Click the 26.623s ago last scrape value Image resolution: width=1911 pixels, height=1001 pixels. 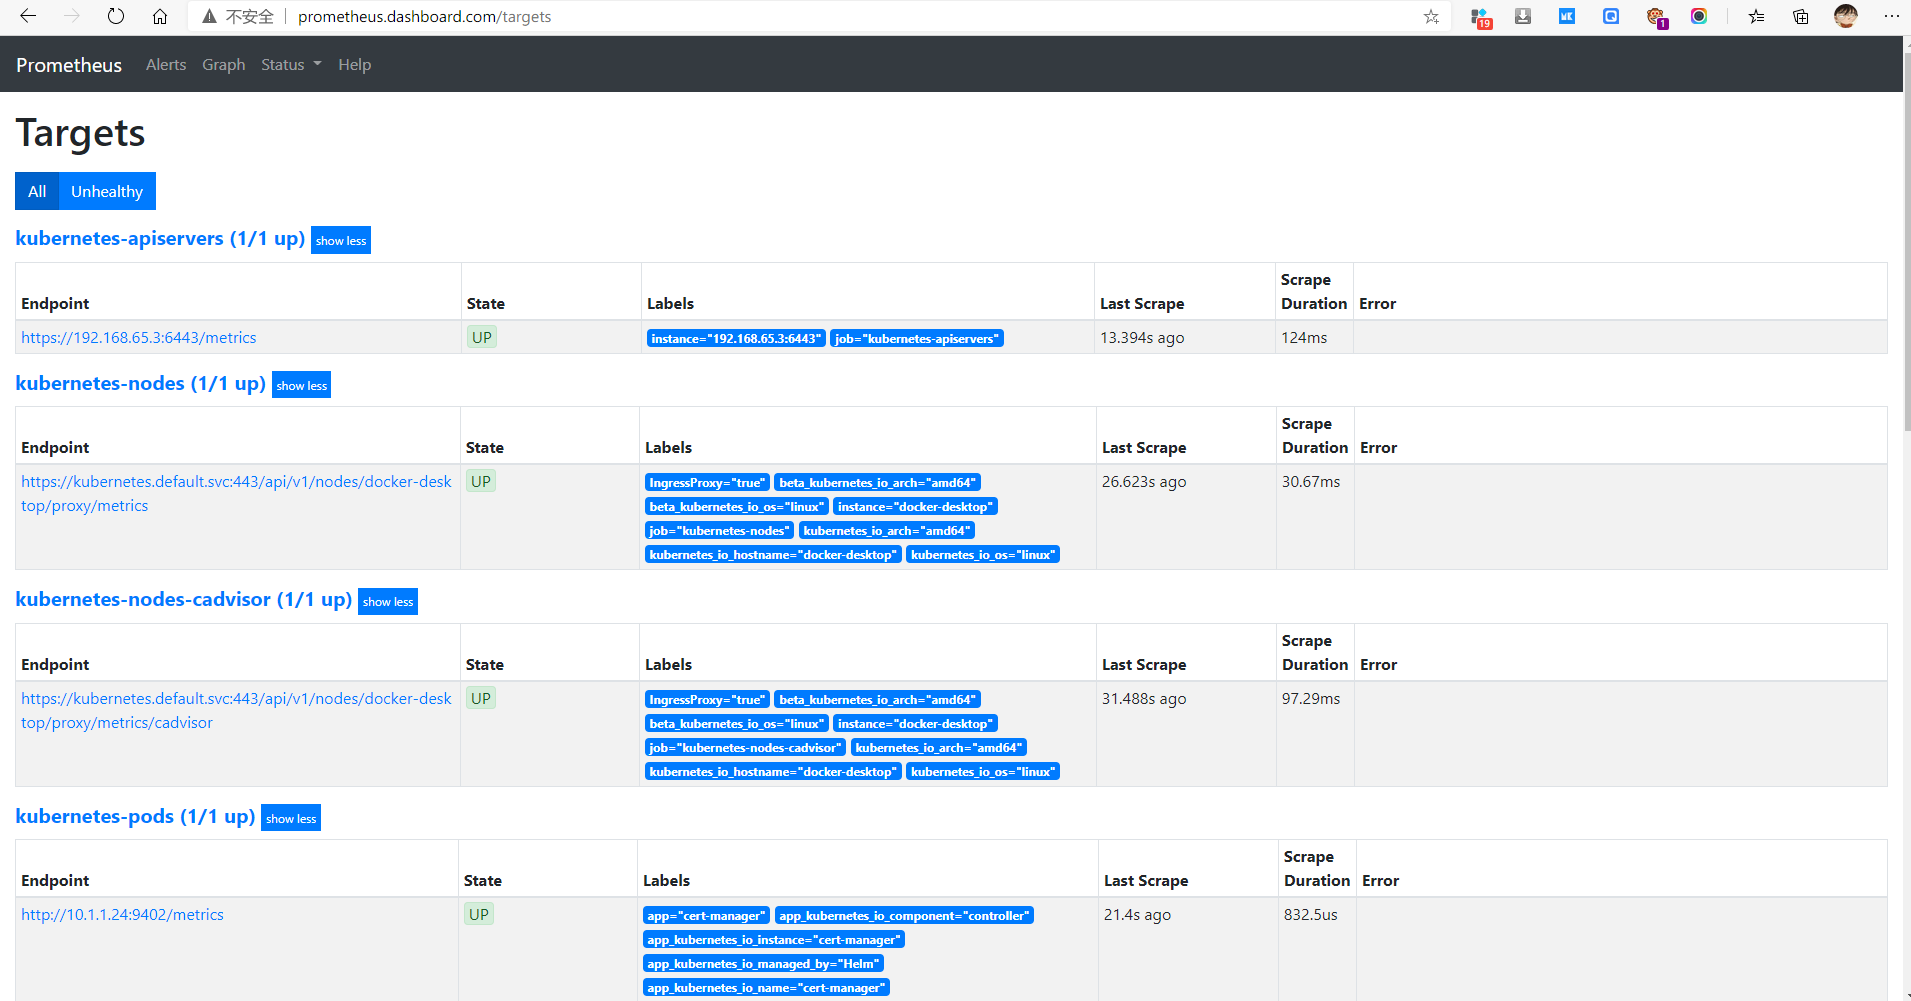tap(1144, 482)
